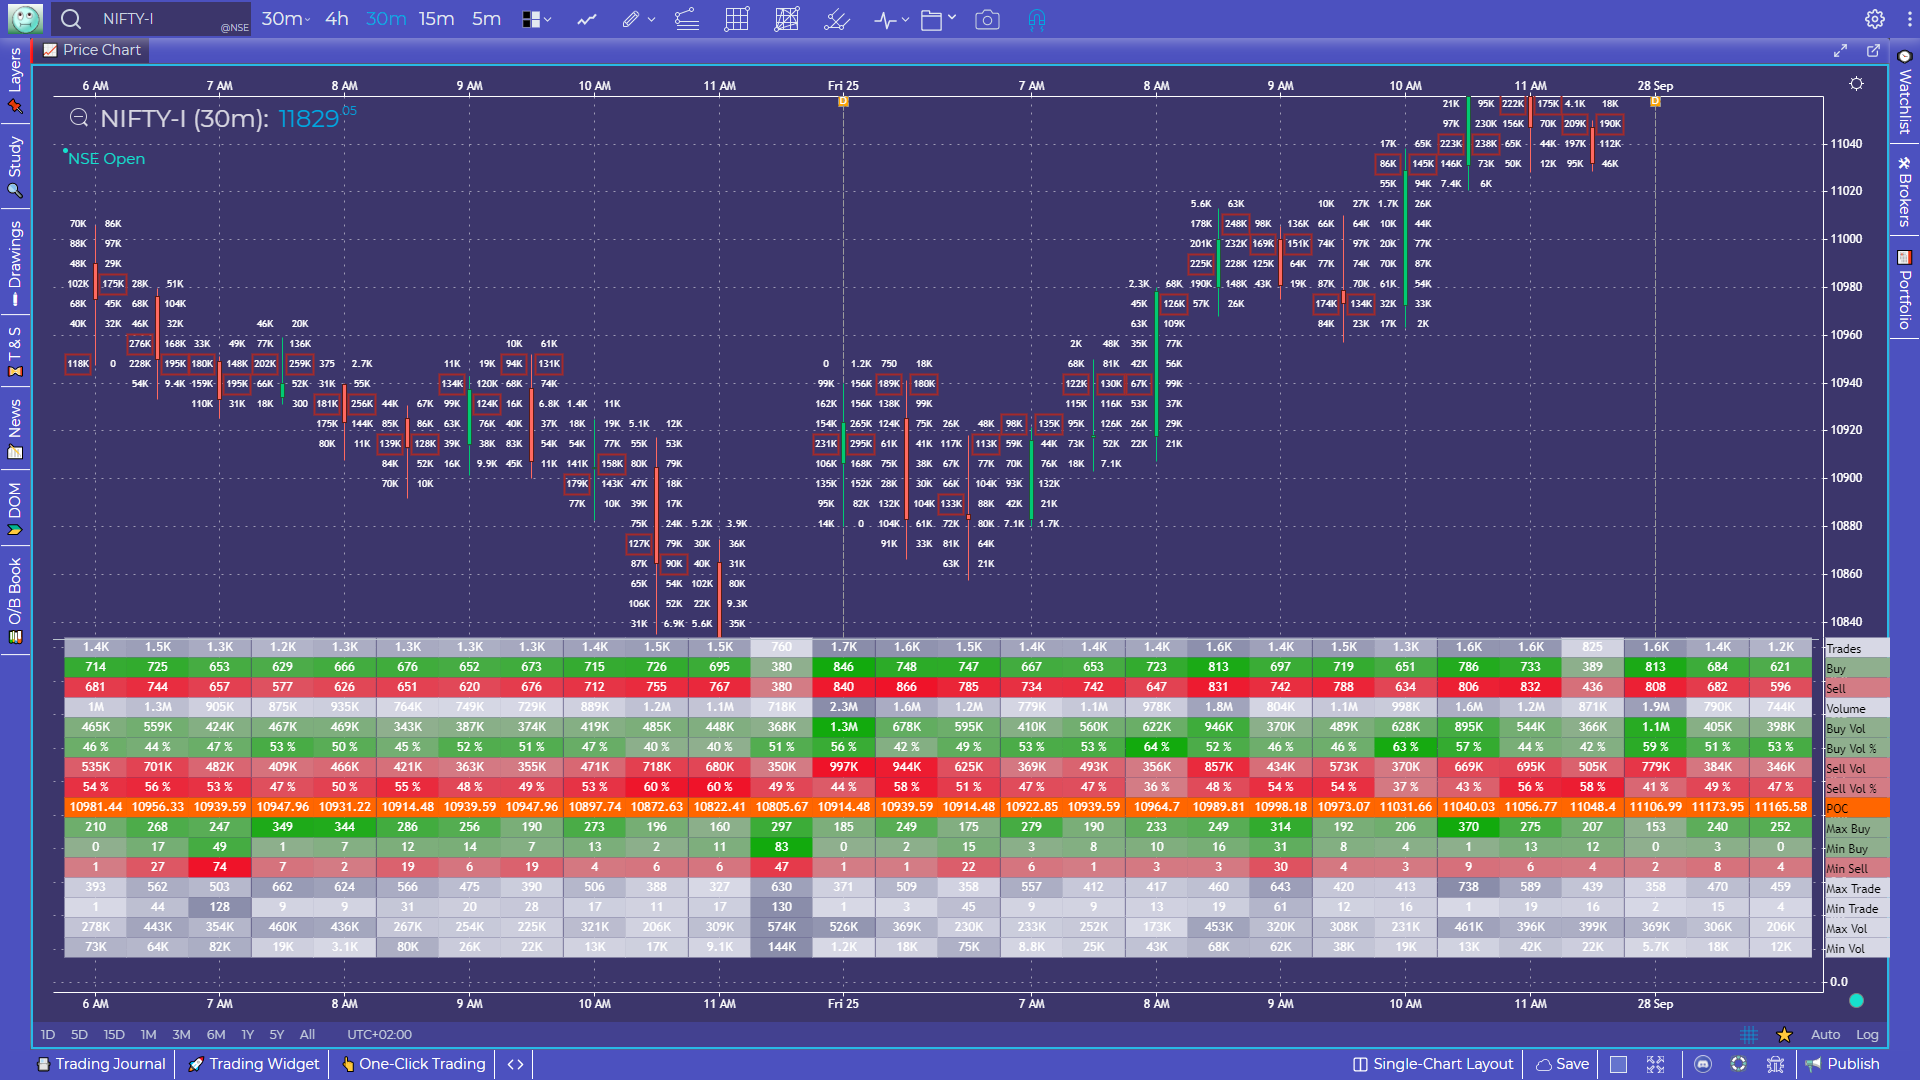1920x1080 pixels.
Task: Click the background color square swatch
Action: click(1619, 1064)
